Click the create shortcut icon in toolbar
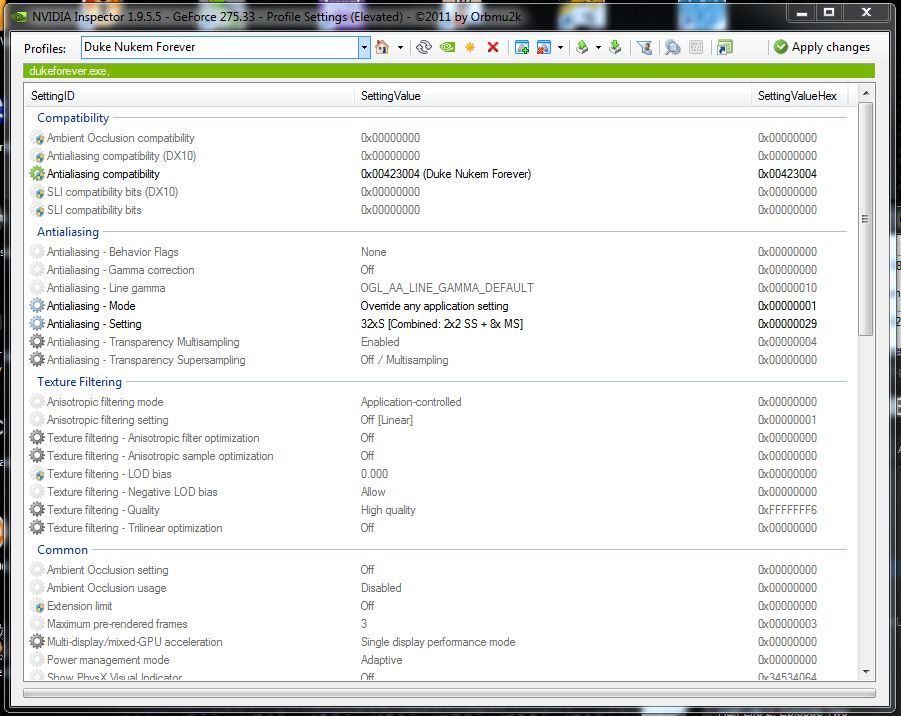 point(725,47)
